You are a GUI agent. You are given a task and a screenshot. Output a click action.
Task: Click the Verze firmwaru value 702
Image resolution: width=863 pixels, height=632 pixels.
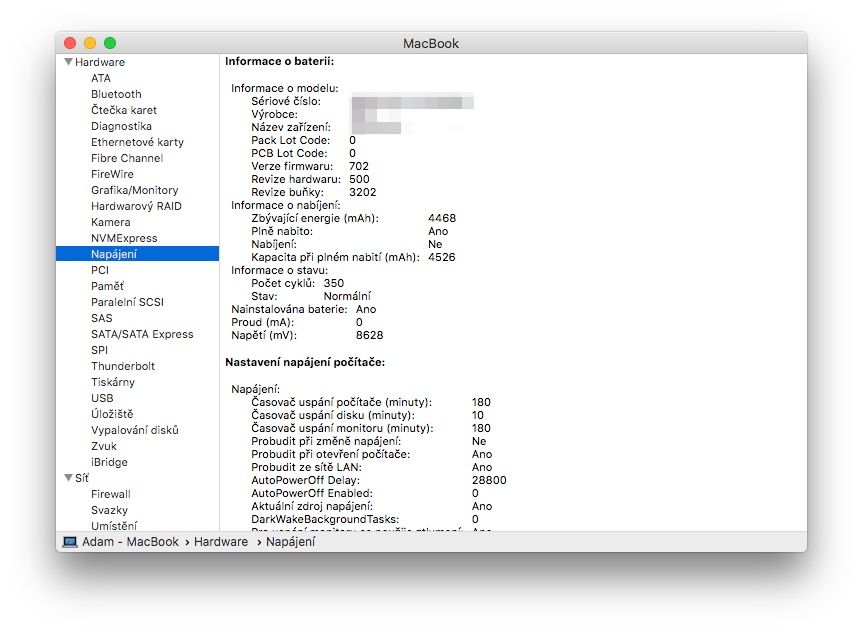coord(359,166)
